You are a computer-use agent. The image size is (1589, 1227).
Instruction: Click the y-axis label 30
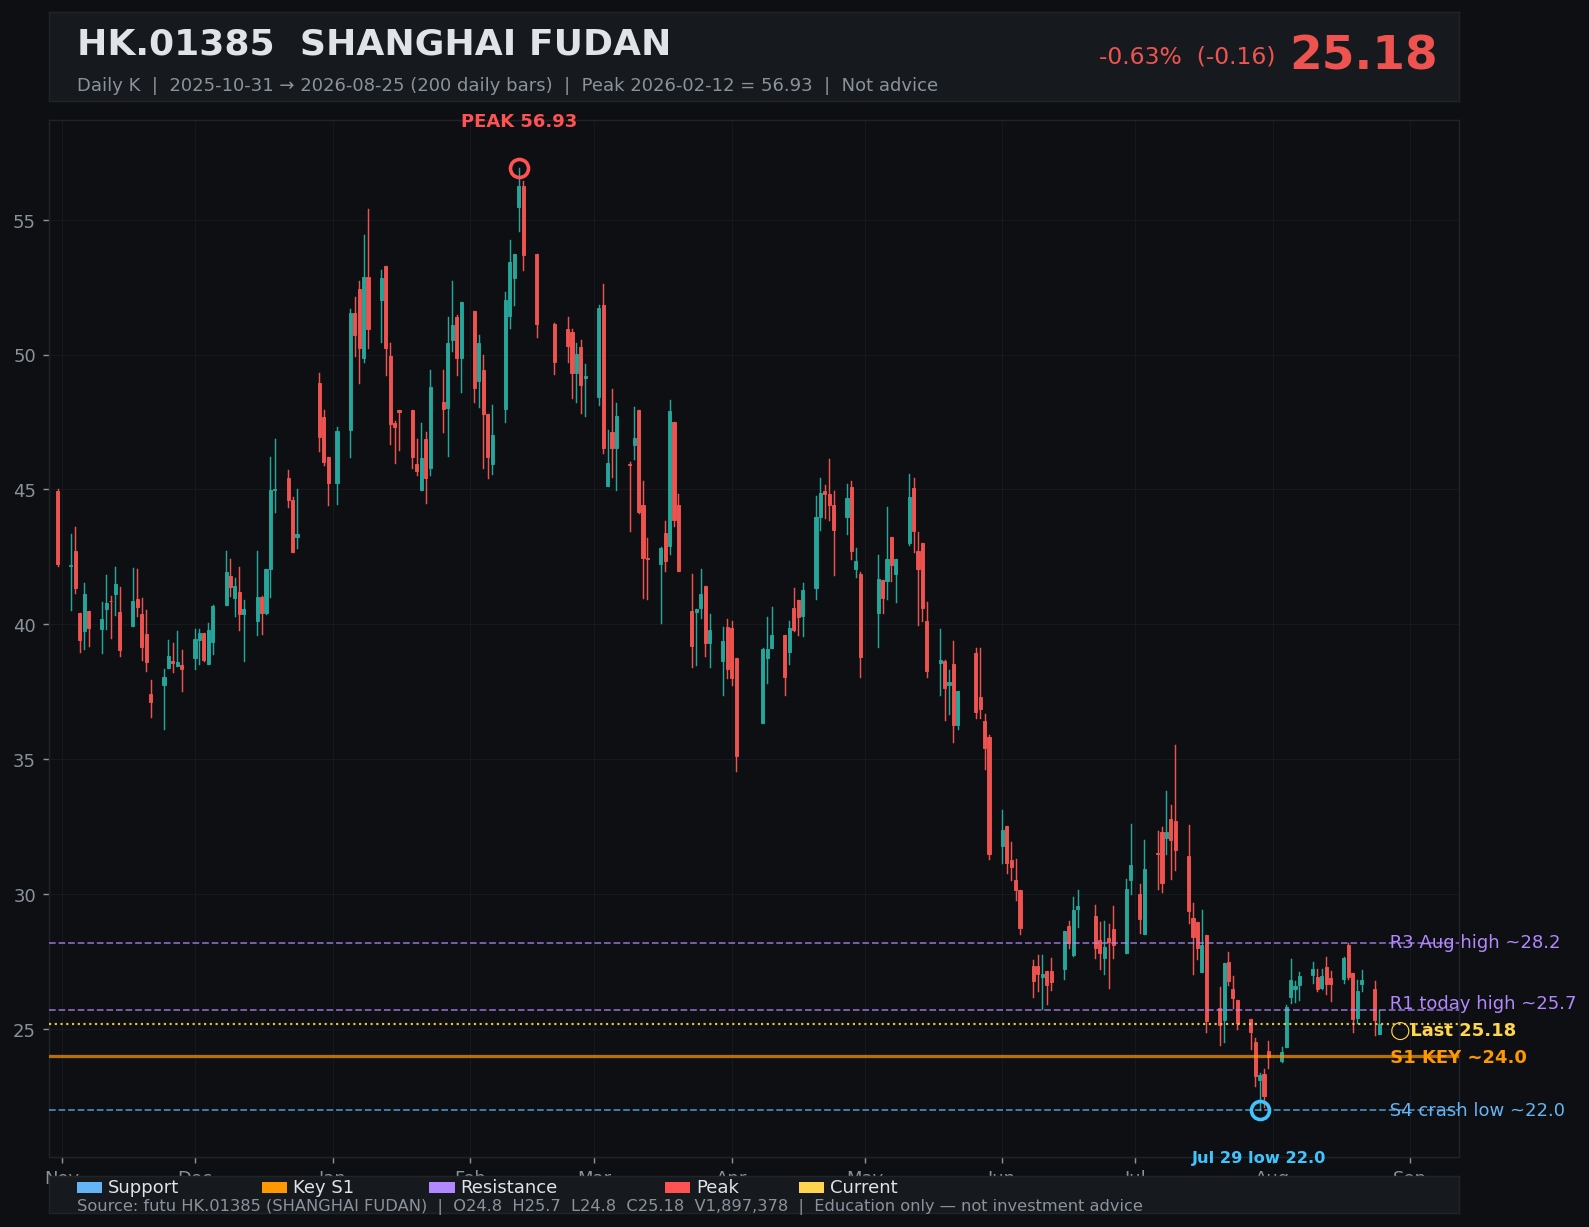[24, 895]
